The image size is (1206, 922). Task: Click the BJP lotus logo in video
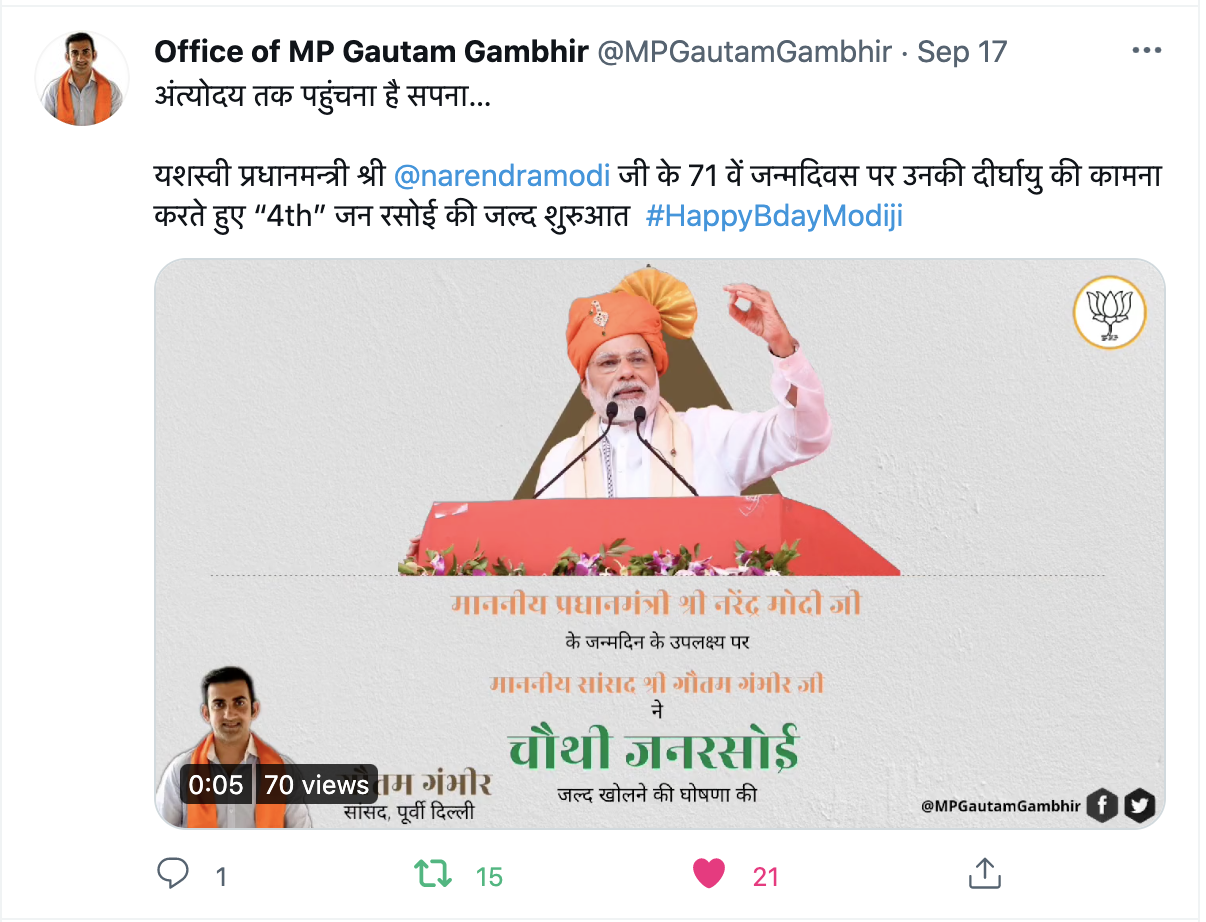tap(1108, 312)
